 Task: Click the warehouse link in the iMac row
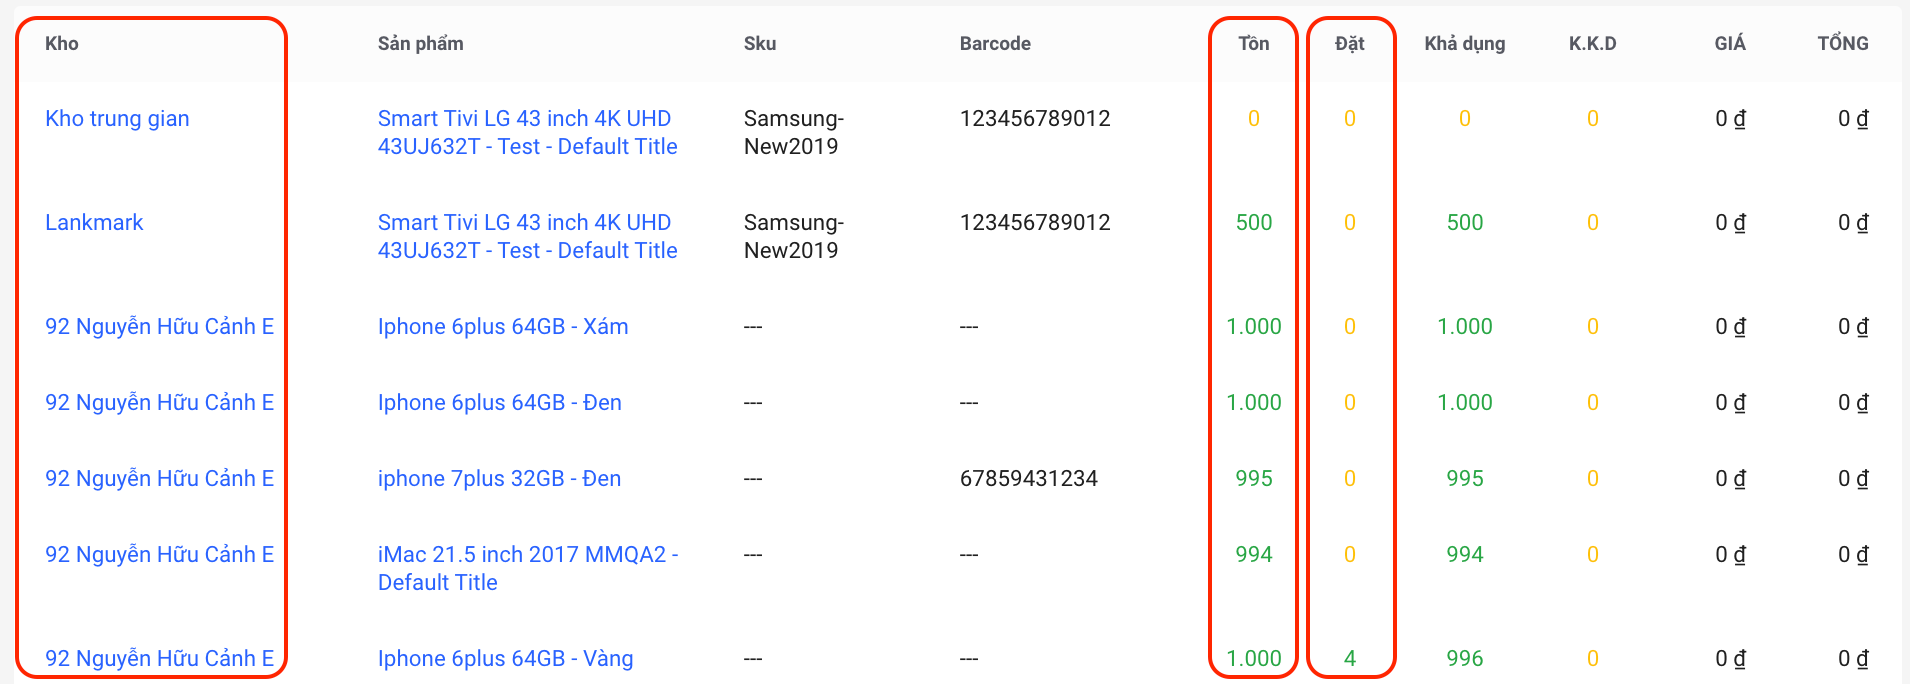[159, 554]
